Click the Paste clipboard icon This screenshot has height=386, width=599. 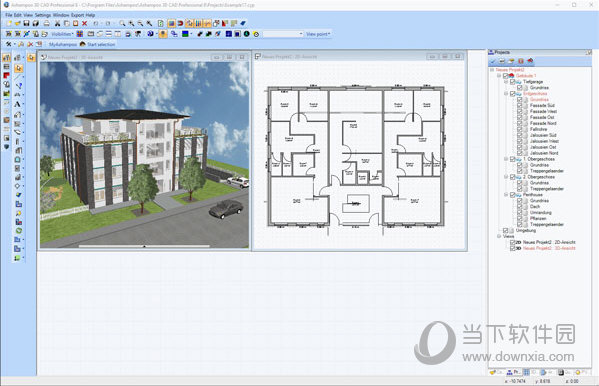76,24
